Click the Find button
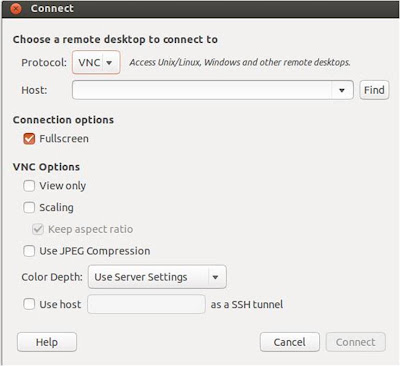400x366 pixels. [x=374, y=90]
